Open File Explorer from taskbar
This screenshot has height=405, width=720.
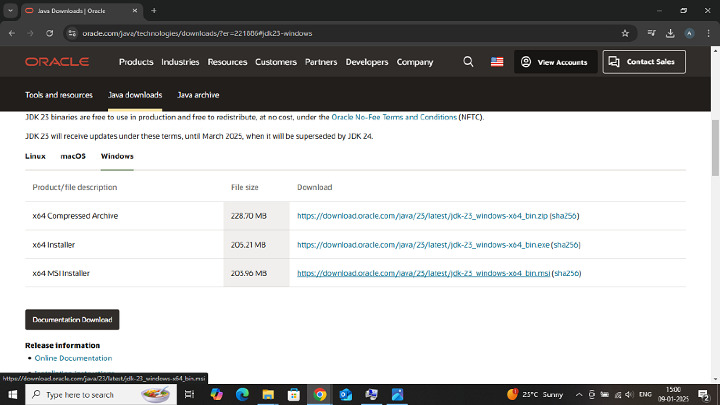[268, 394]
